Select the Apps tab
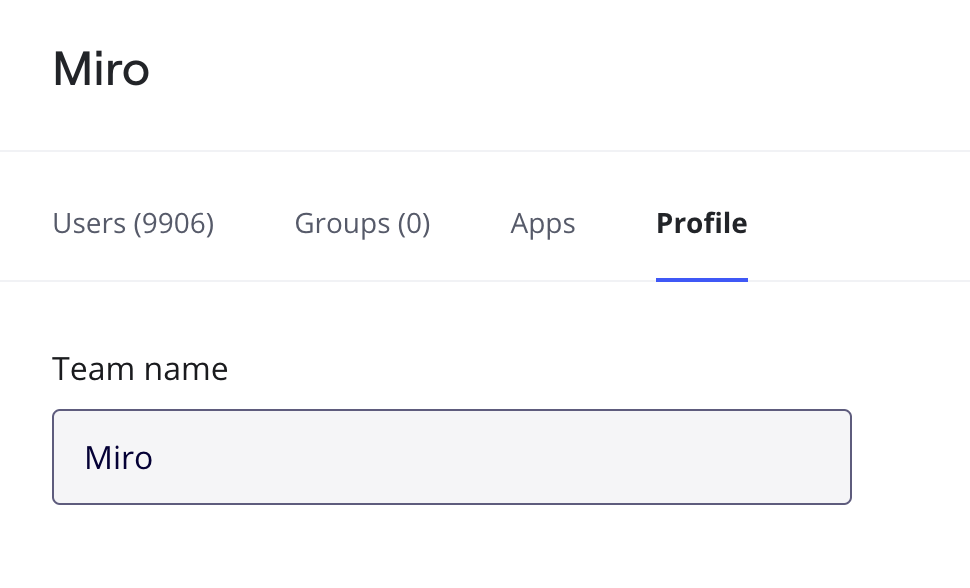 point(543,223)
